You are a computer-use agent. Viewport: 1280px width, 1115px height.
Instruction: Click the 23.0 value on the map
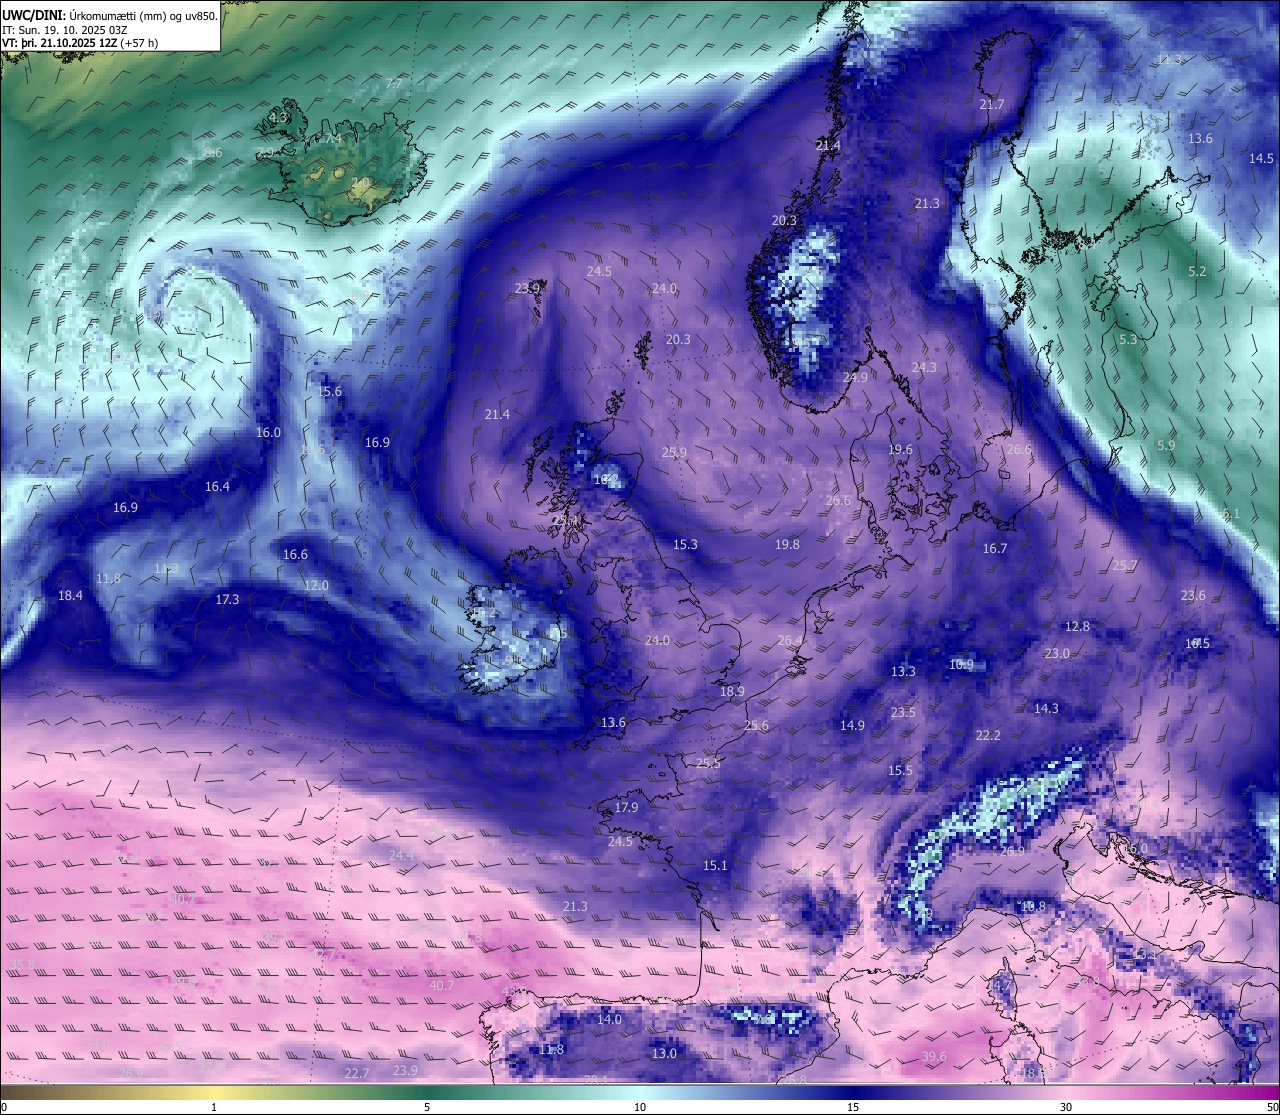pyautogui.click(x=1057, y=653)
